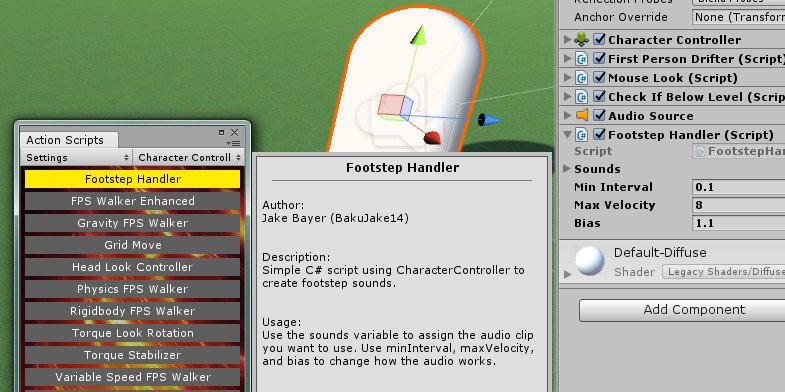This screenshot has height=392, width=785.
Task: Open the Character Controll category dropdown
Action: coord(189,157)
